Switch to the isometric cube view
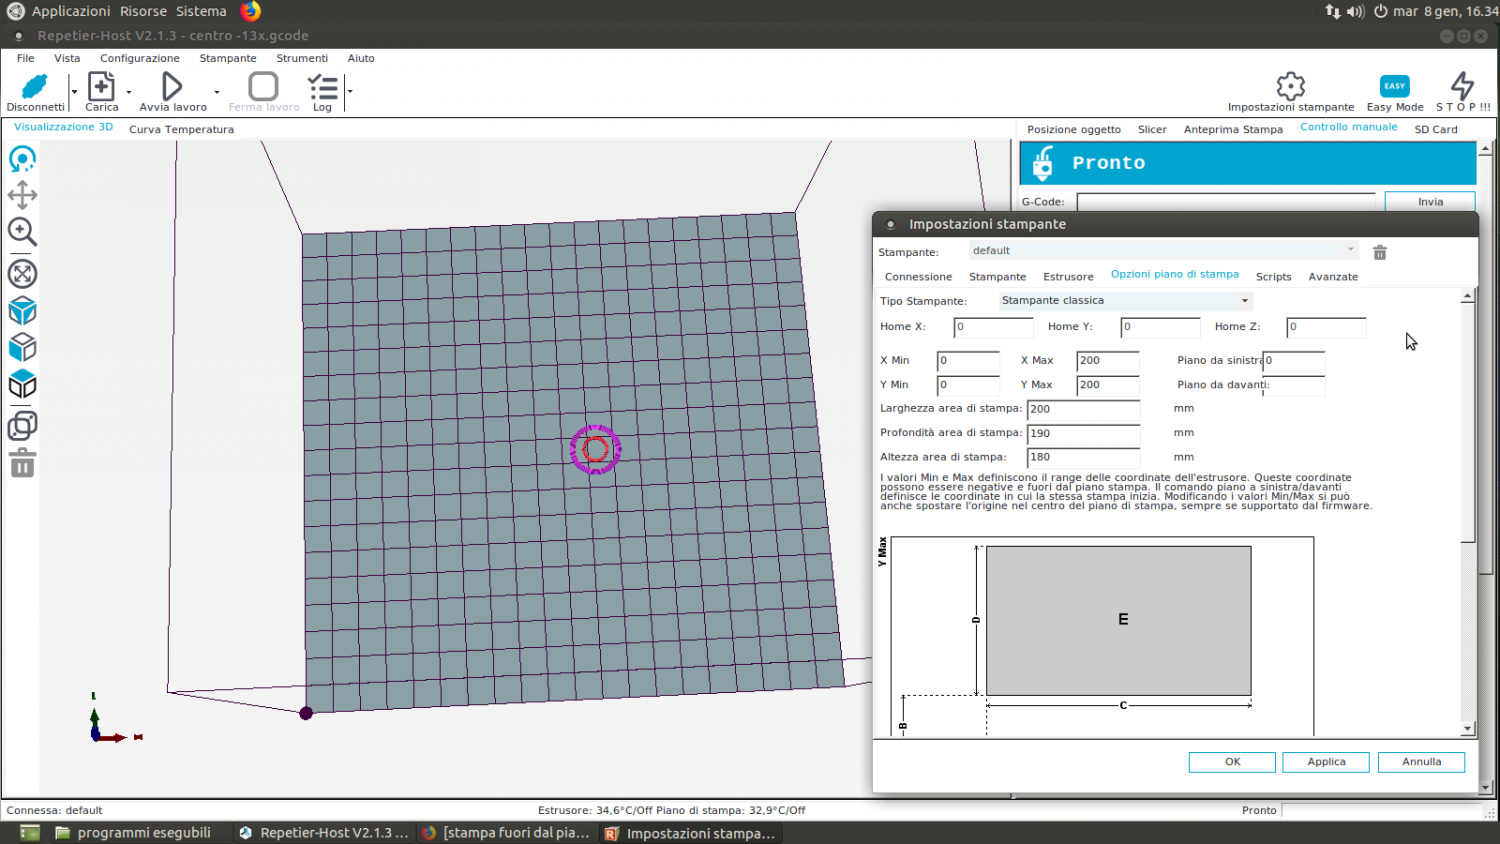Viewport: 1500px width, 844px height. click(22, 311)
